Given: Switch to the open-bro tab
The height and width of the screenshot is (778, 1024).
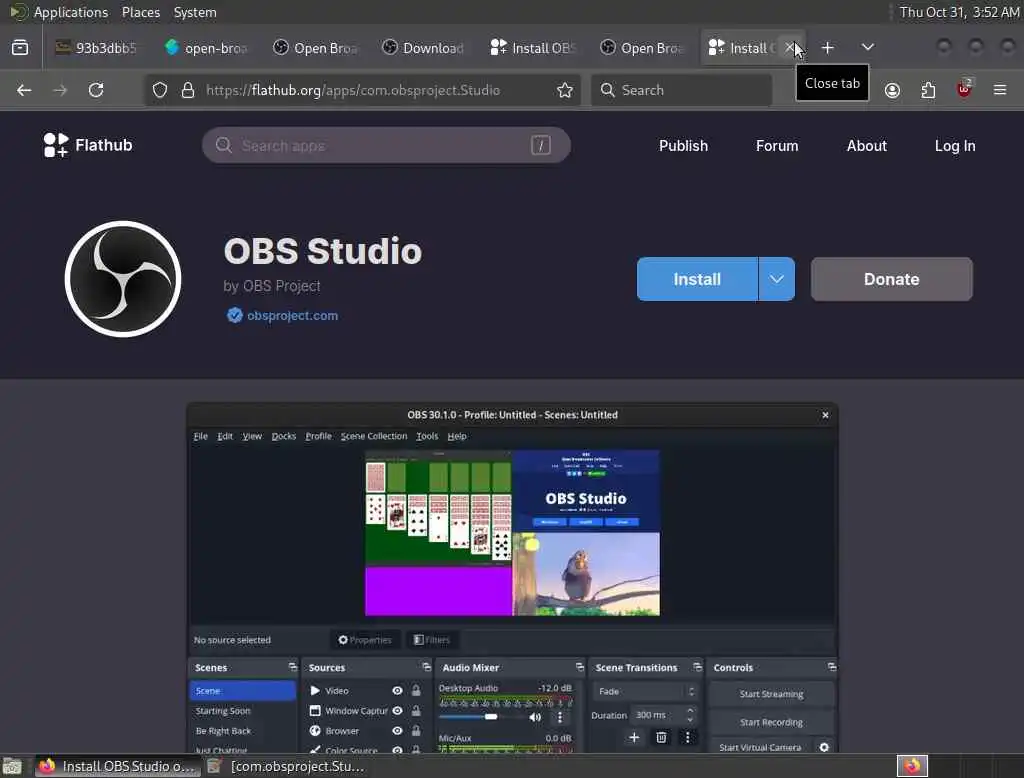Looking at the screenshot, I should pyautogui.click(x=206, y=48).
